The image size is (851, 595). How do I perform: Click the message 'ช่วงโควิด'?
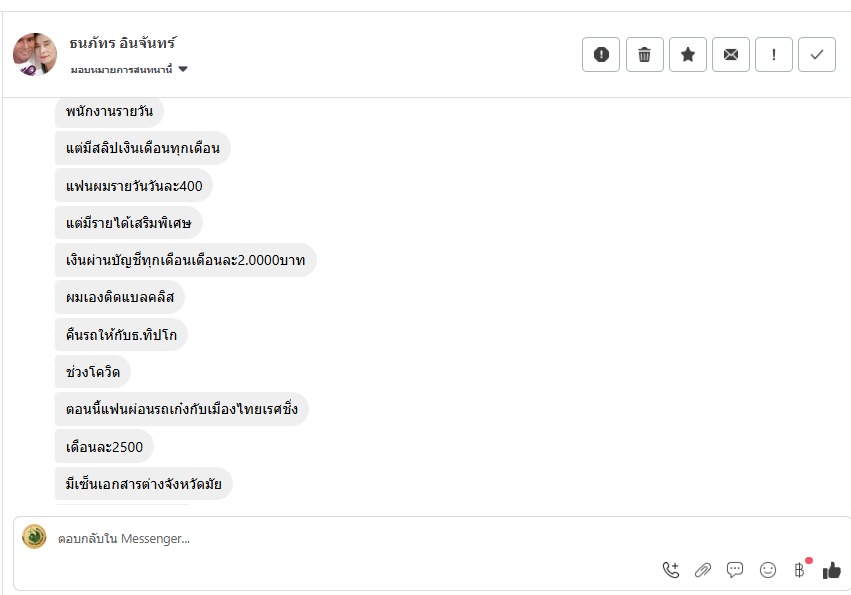click(x=93, y=371)
